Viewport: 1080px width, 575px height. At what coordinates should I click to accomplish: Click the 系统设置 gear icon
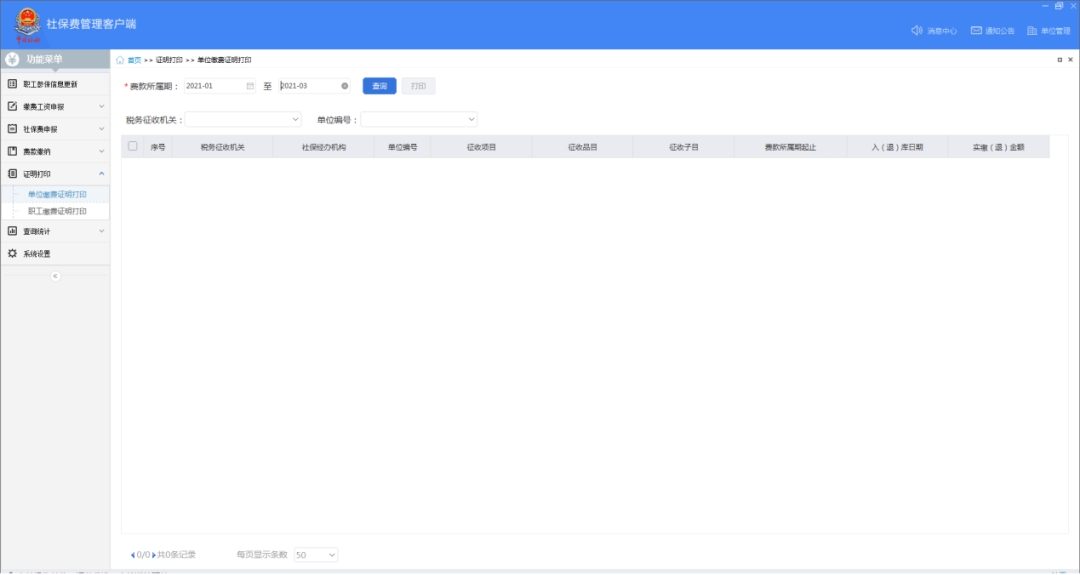13,253
